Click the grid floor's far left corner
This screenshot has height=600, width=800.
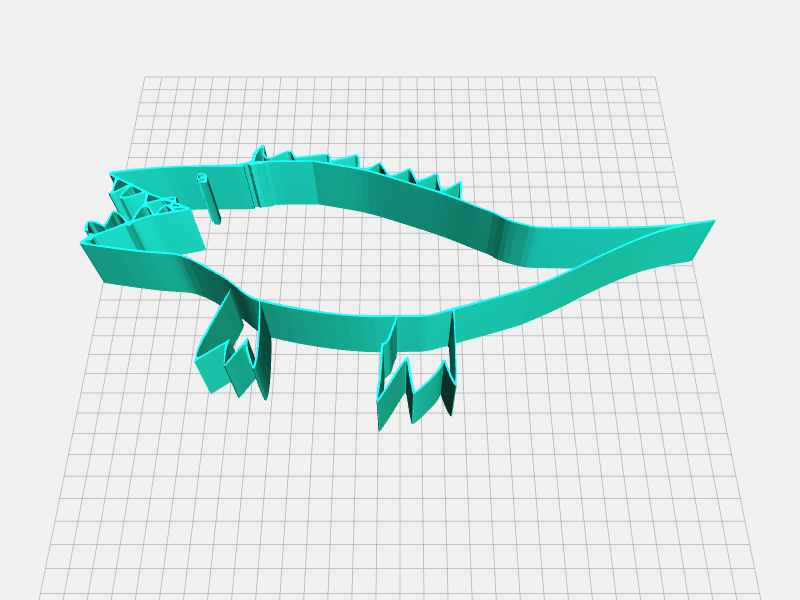click(145, 79)
